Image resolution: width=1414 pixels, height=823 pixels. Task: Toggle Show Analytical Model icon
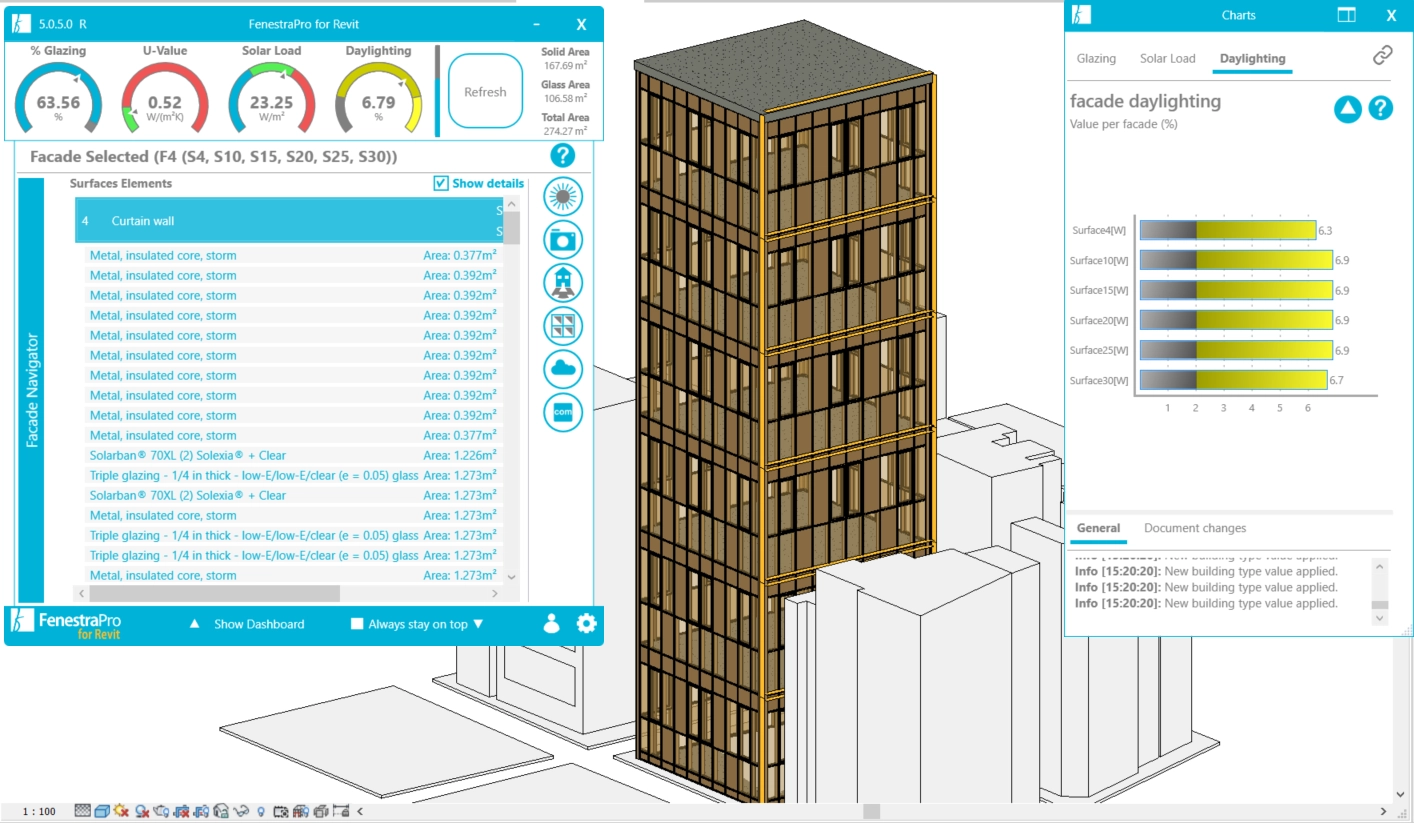point(301,811)
